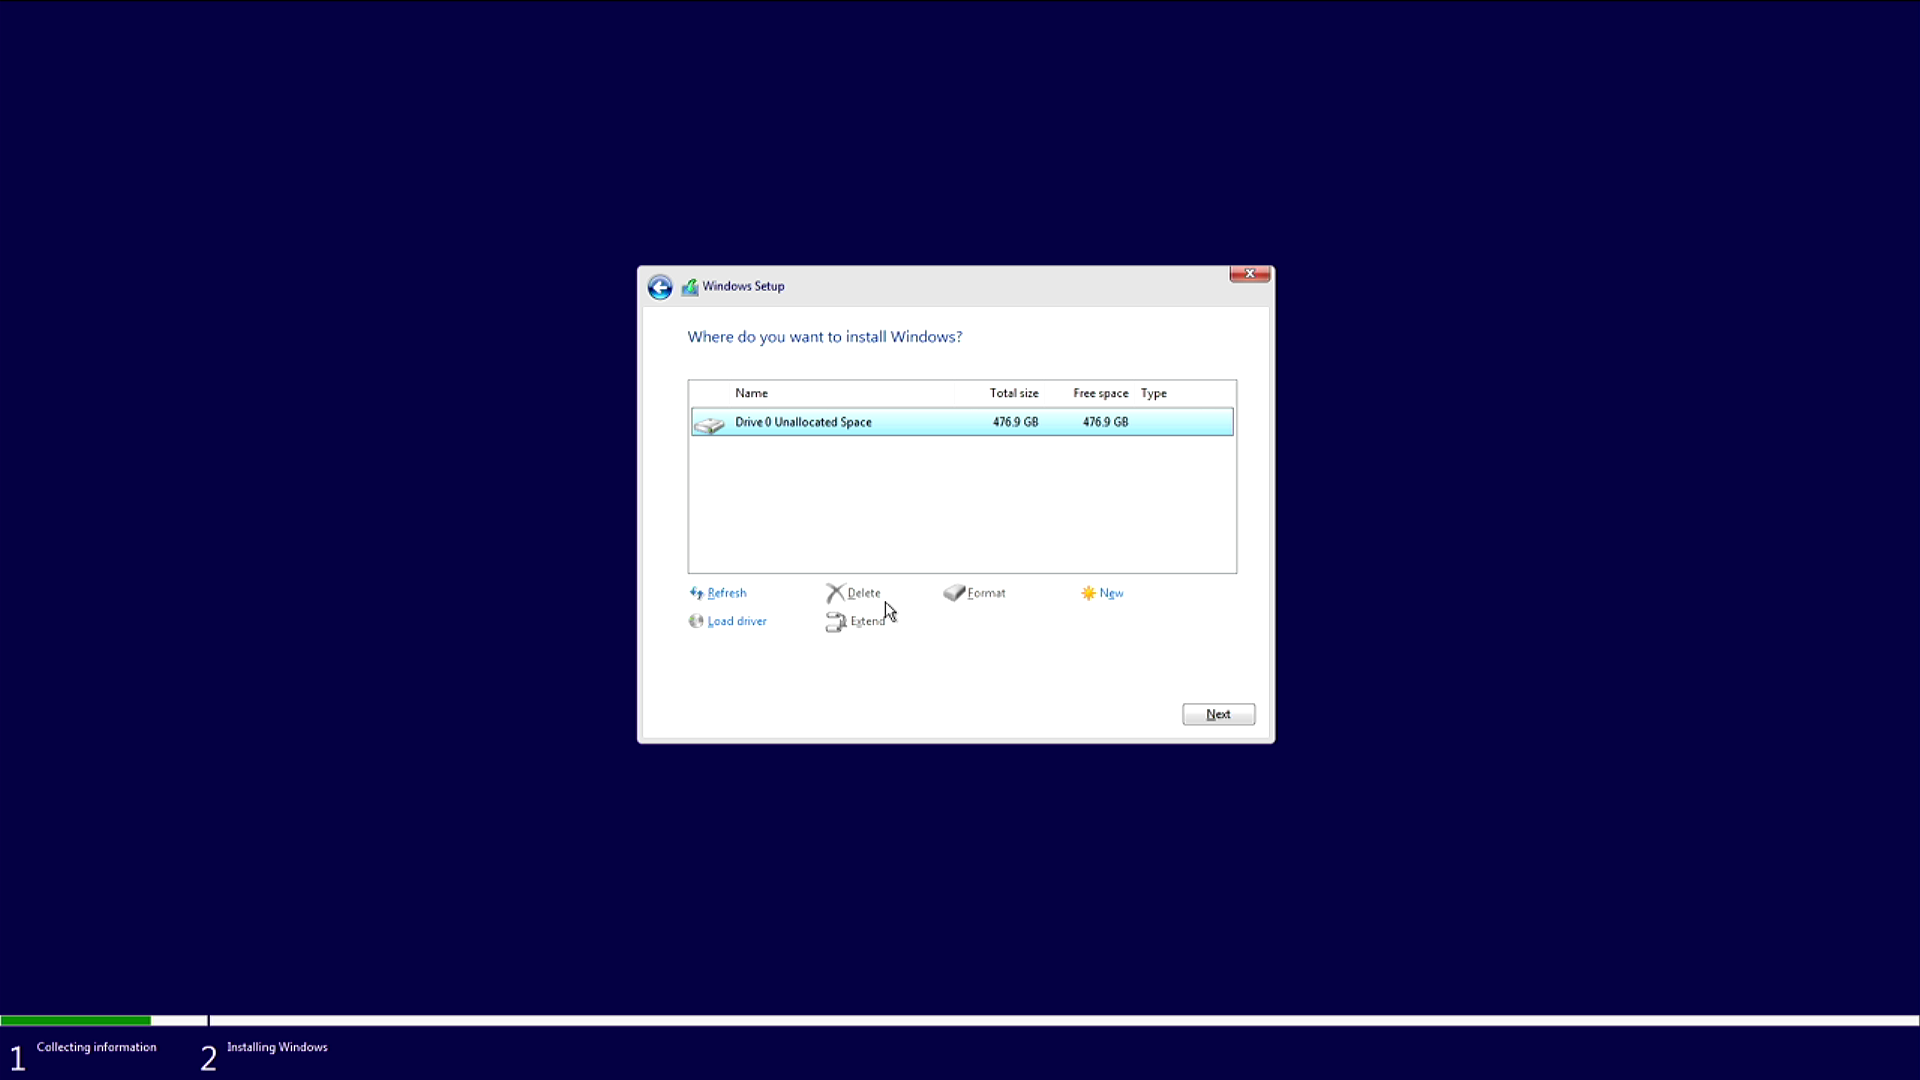Click the New partition star icon
Screen dimensions: 1920x1080
click(x=1088, y=593)
